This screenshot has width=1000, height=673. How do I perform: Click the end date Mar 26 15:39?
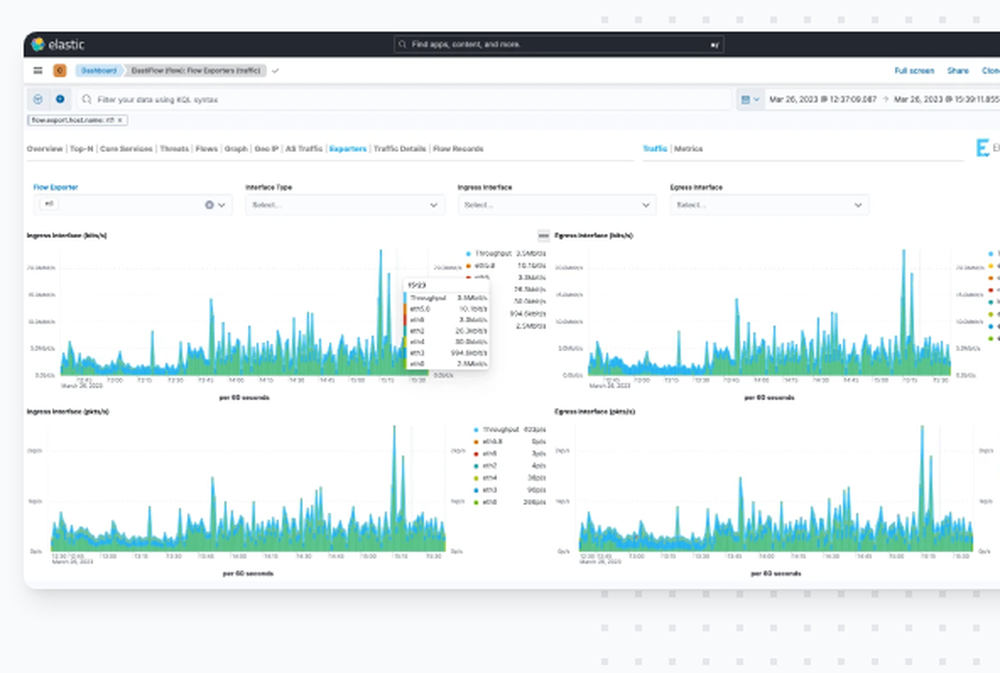(946, 100)
